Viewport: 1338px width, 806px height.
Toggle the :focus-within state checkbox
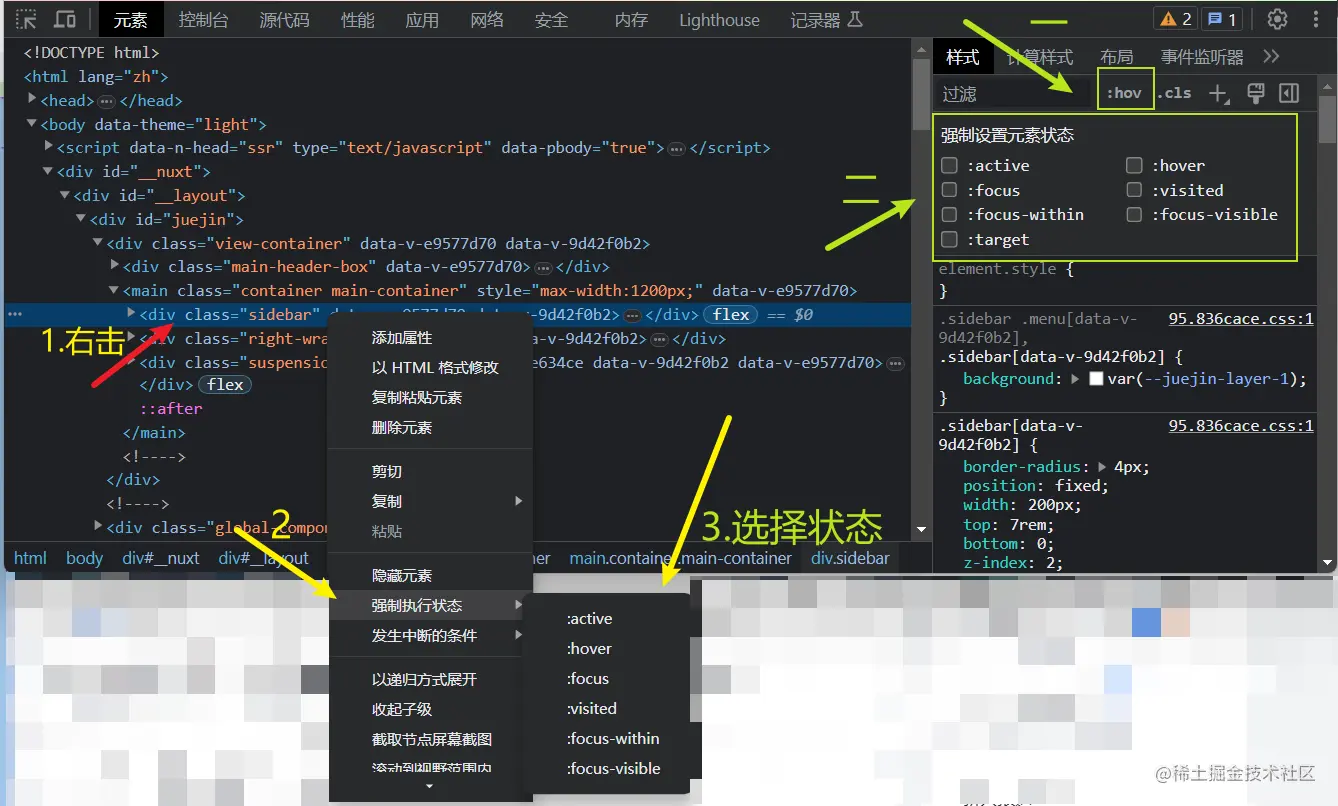(x=949, y=214)
